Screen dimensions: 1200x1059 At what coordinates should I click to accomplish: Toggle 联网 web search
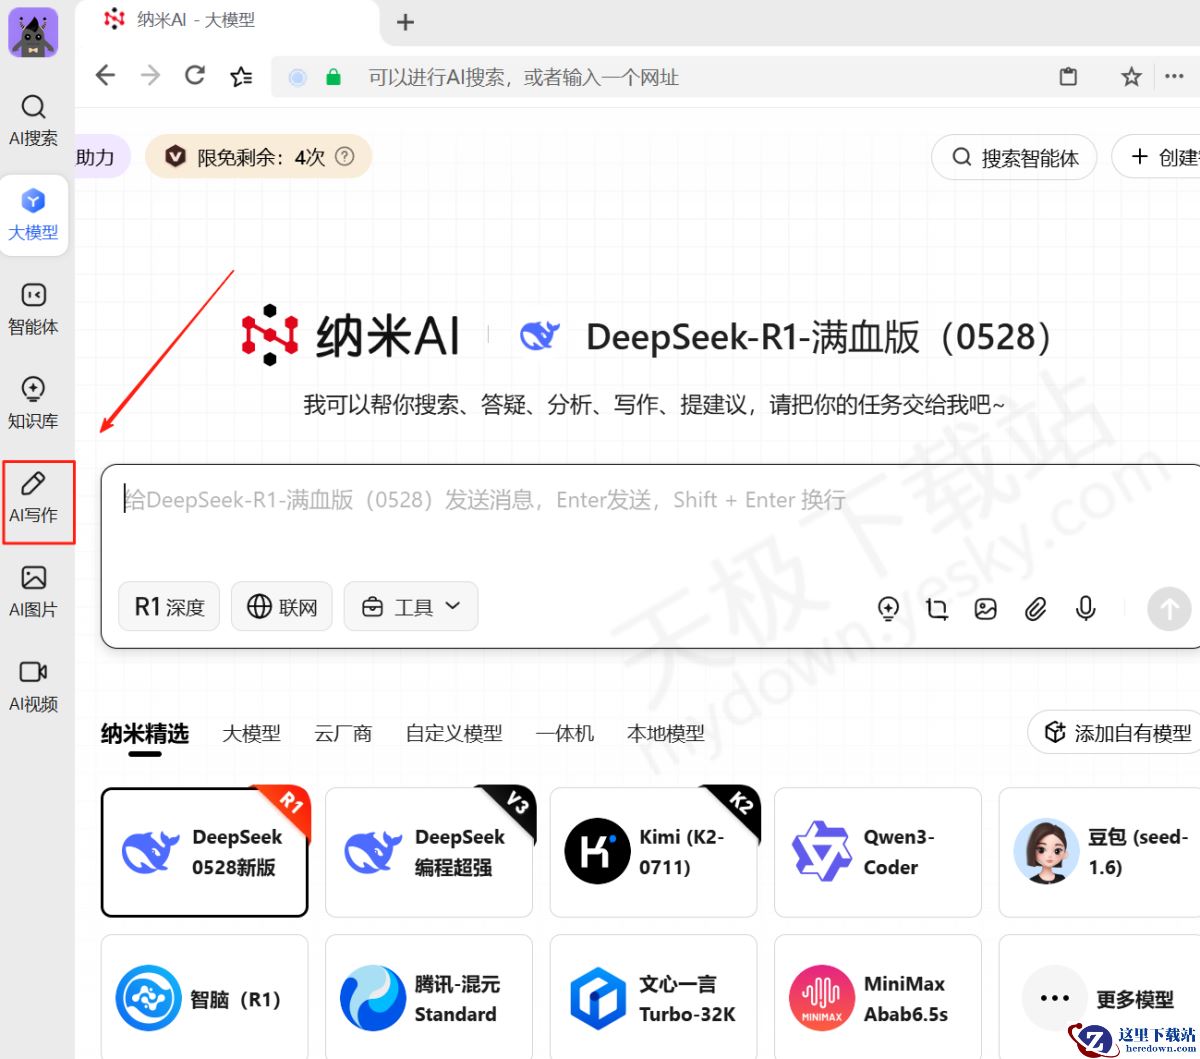tap(282, 607)
